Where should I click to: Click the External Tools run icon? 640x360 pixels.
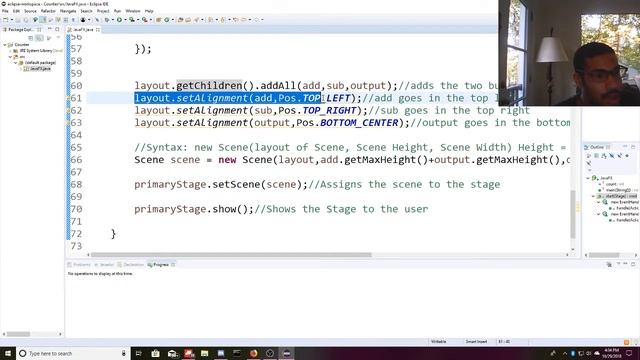tap(145, 20)
